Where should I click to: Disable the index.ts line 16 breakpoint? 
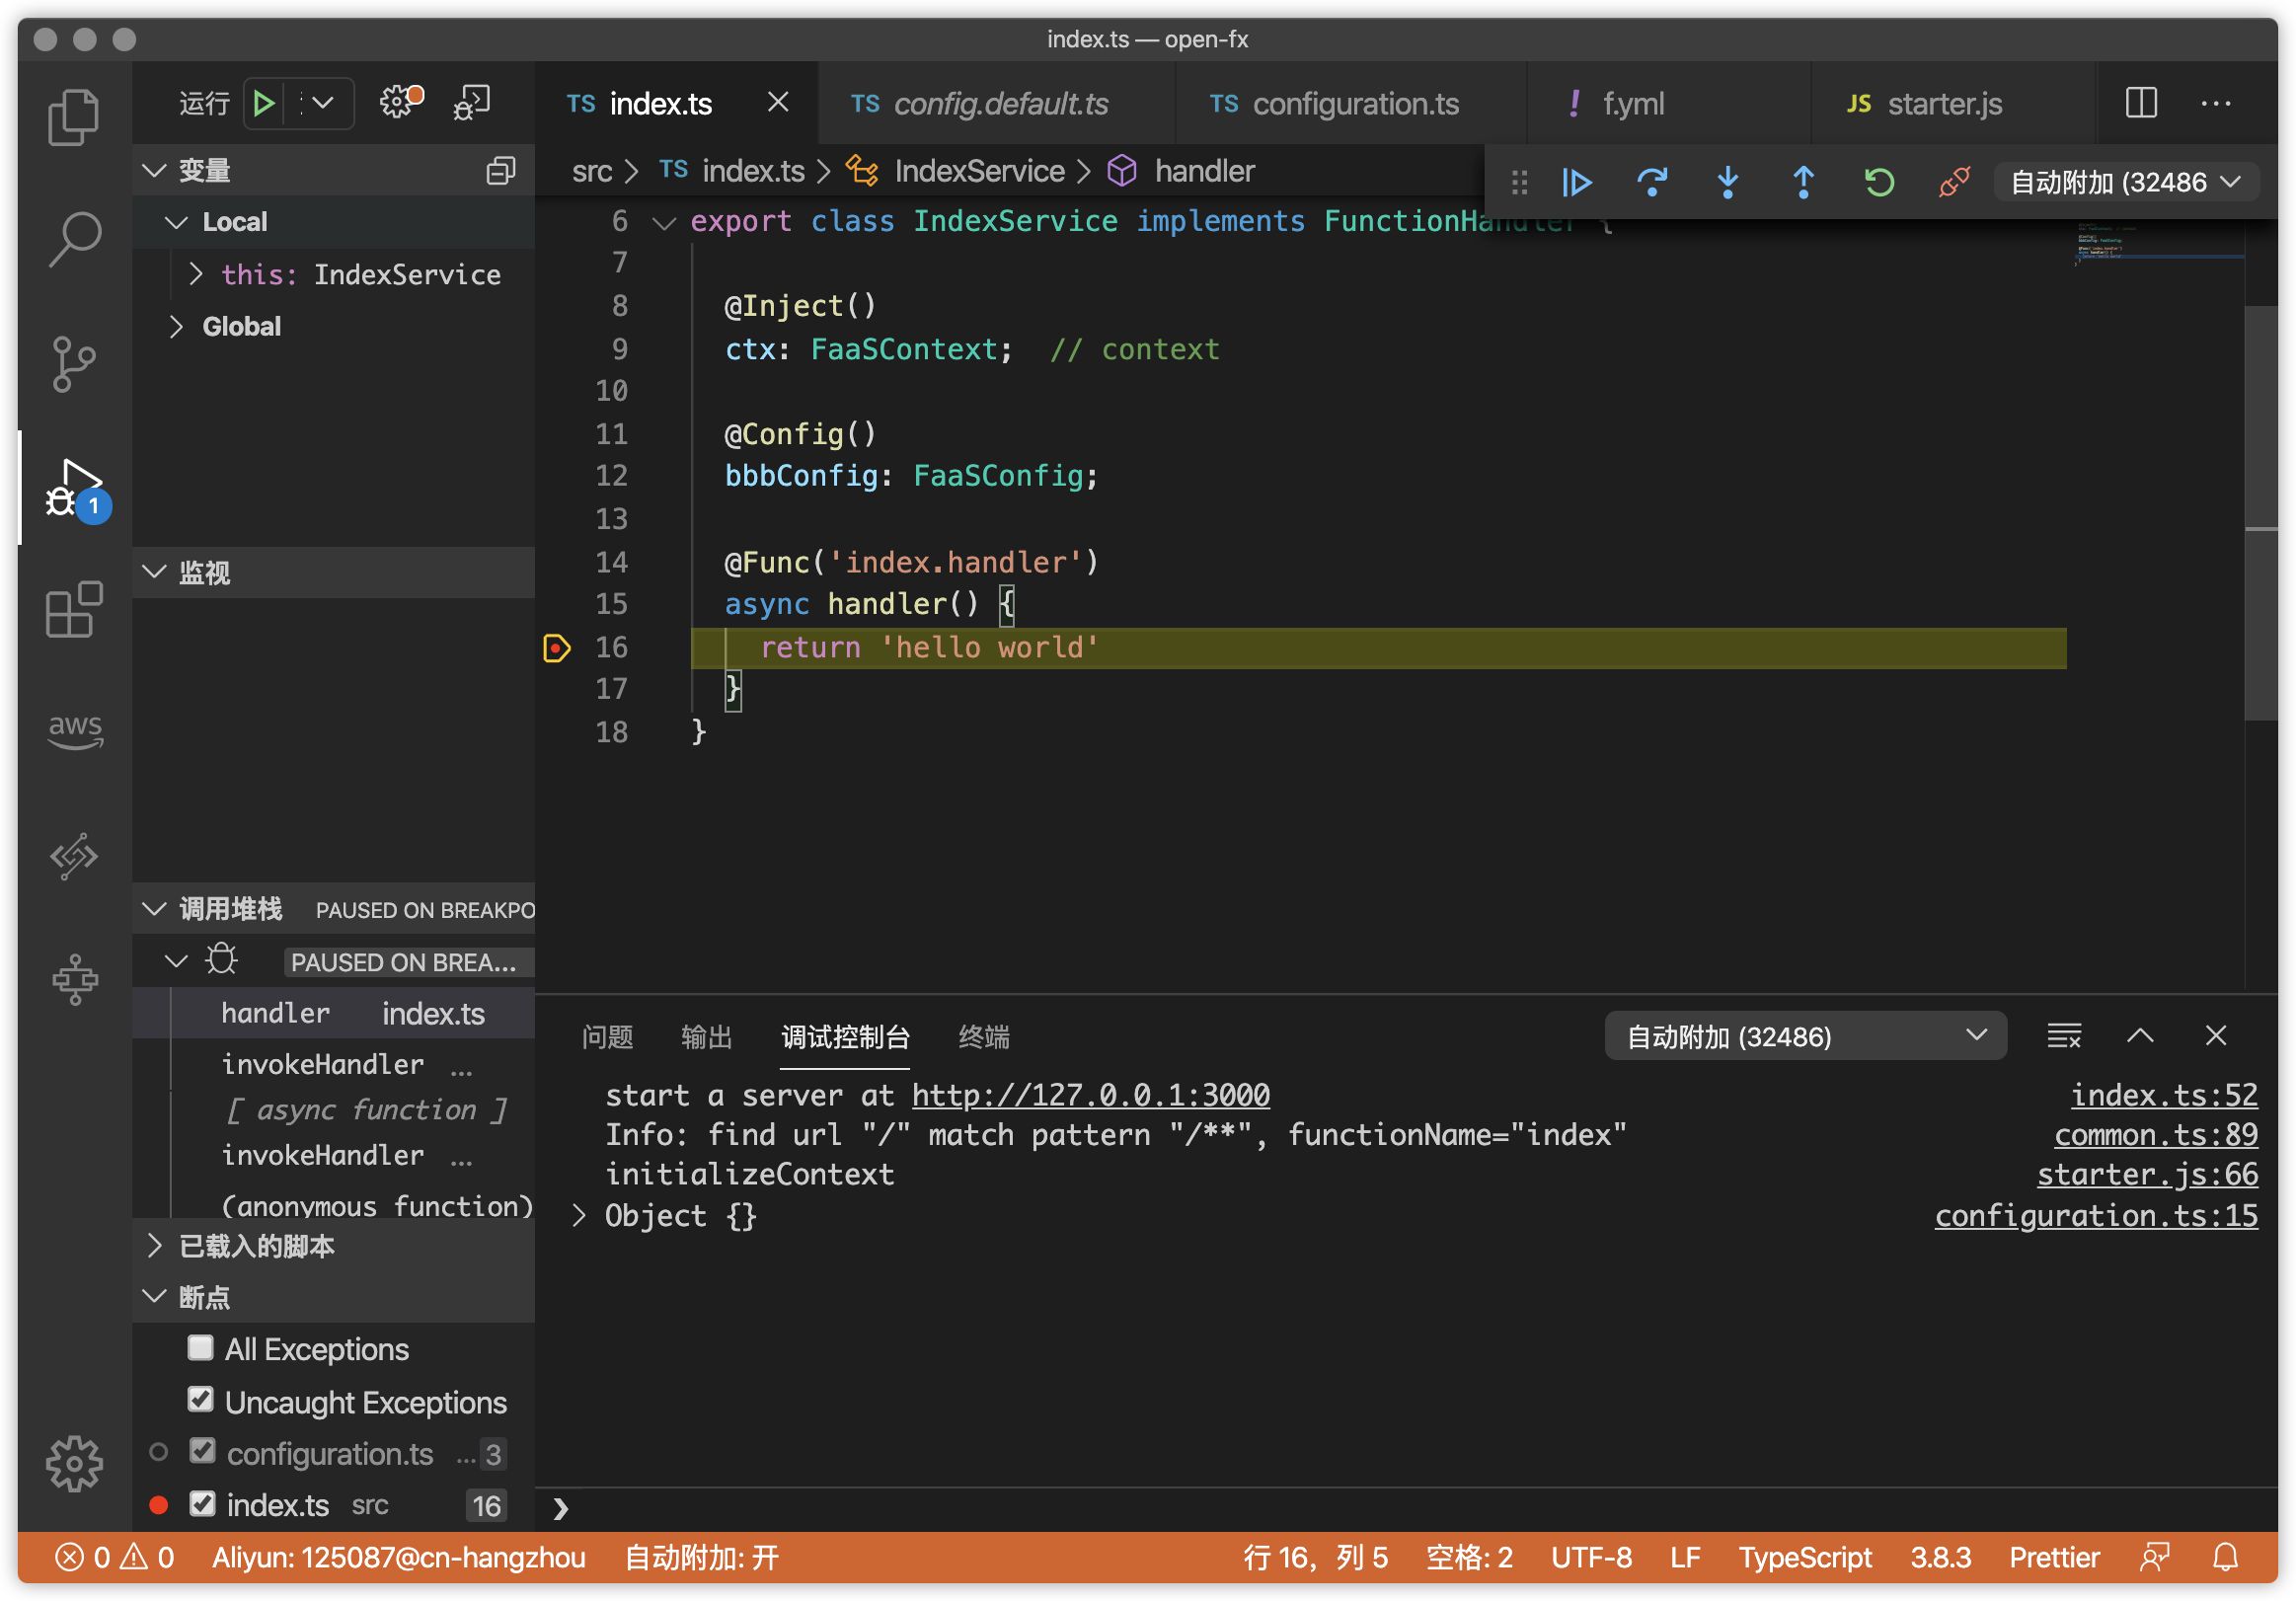click(203, 1503)
